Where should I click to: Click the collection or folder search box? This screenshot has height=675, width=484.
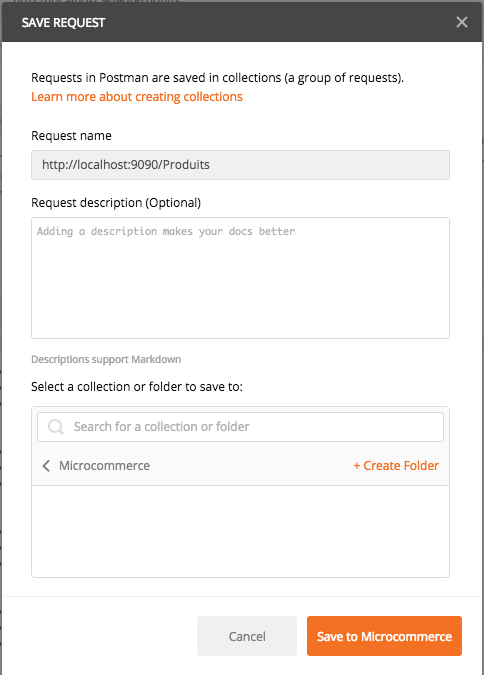click(240, 427)
